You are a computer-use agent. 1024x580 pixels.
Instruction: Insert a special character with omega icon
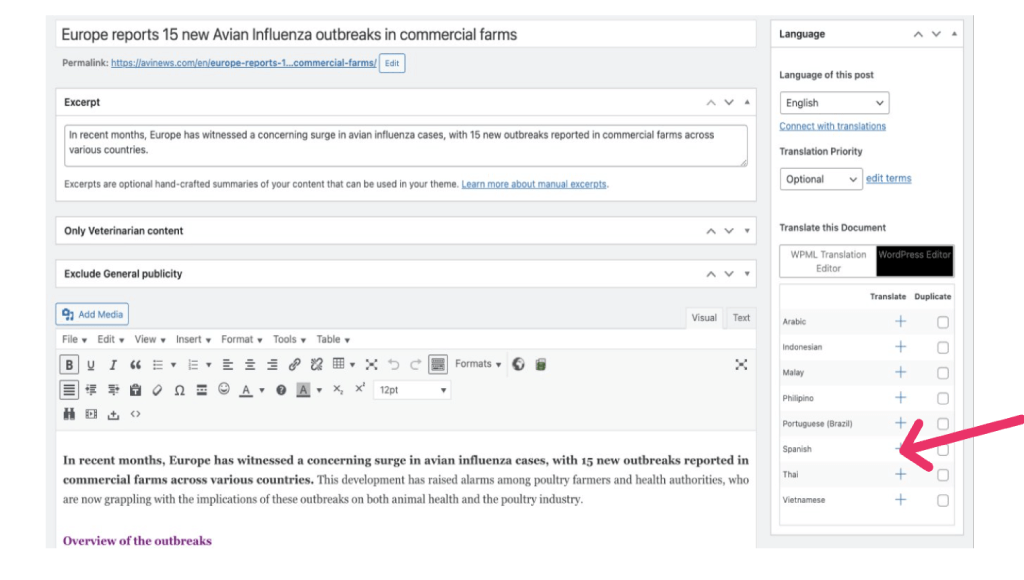pos(179,390)
